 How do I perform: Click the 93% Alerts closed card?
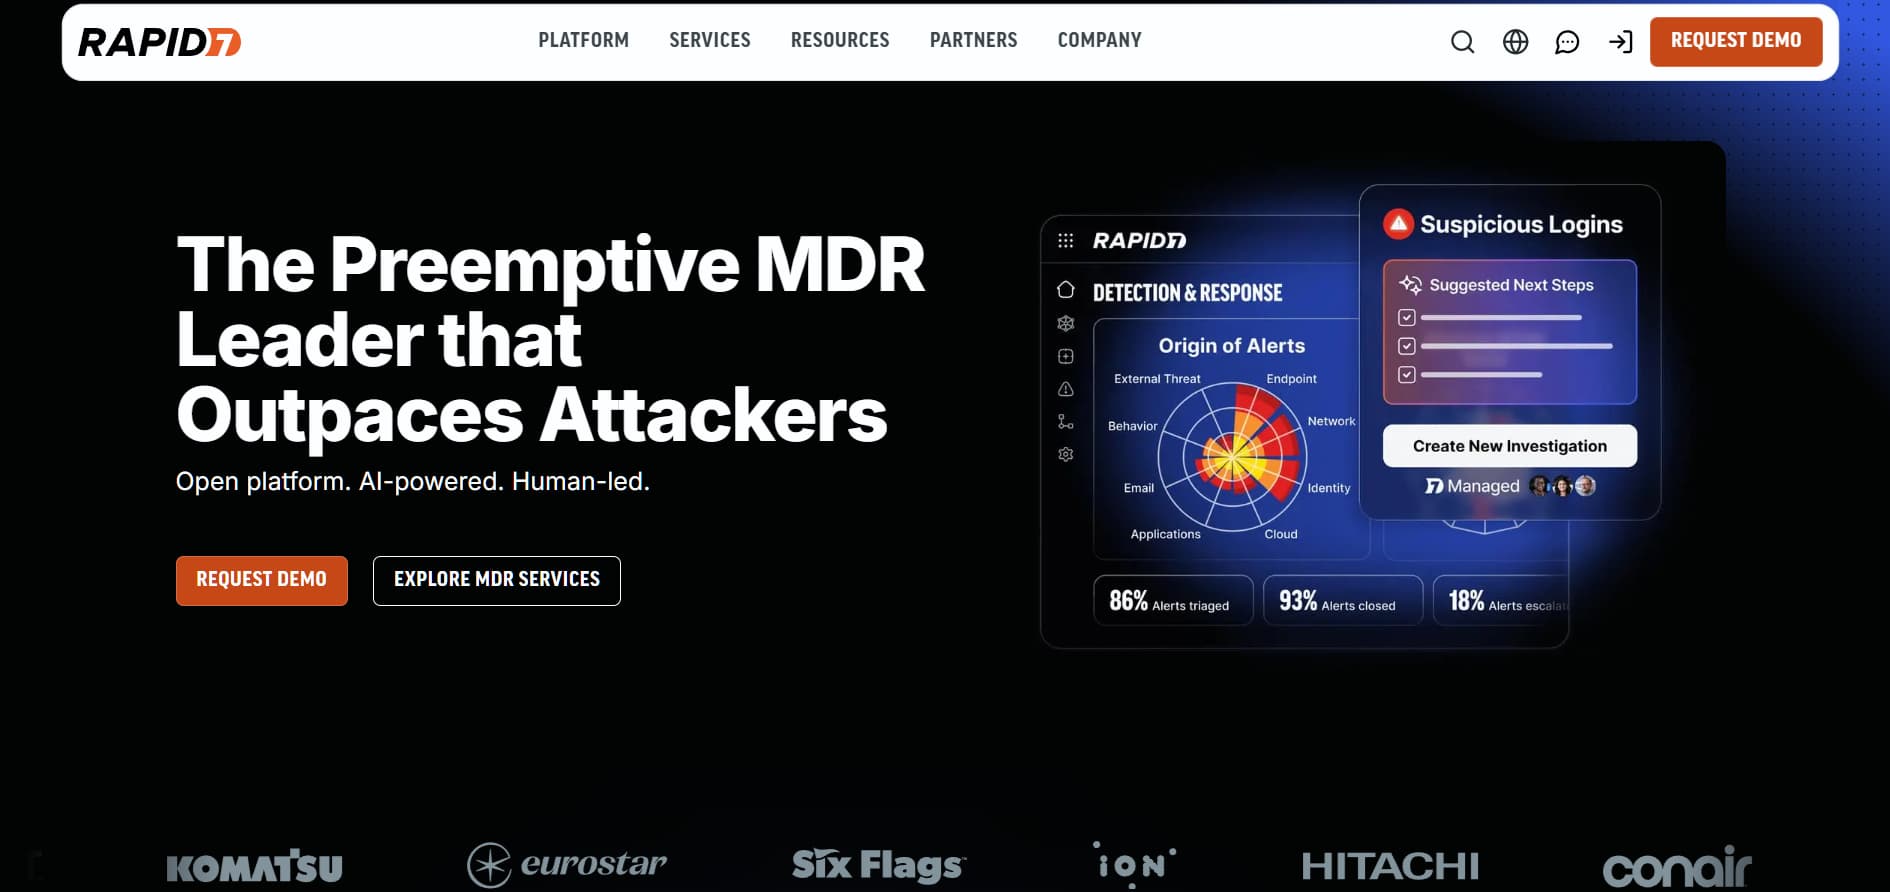[x=1343, y=600]
